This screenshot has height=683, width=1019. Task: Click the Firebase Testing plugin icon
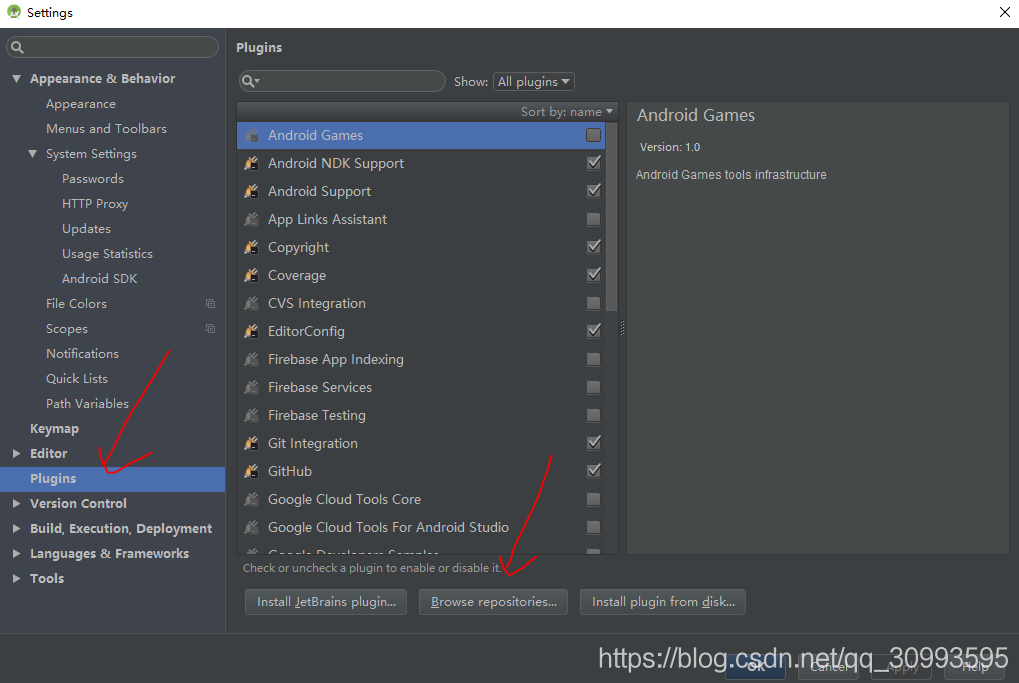coord(252,415)
